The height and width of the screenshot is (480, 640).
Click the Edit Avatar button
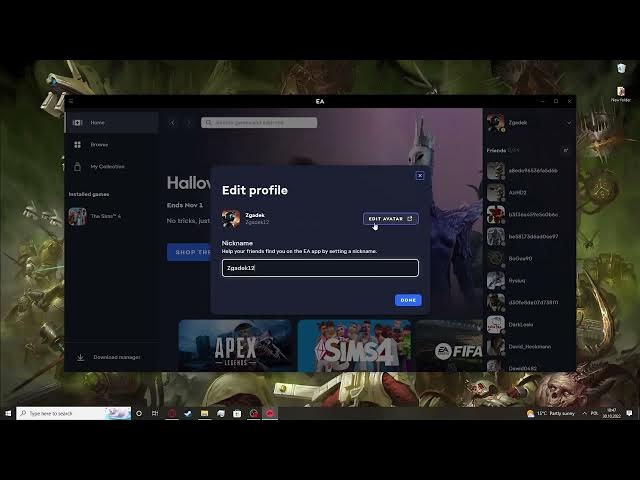click(x=390, y=218)
